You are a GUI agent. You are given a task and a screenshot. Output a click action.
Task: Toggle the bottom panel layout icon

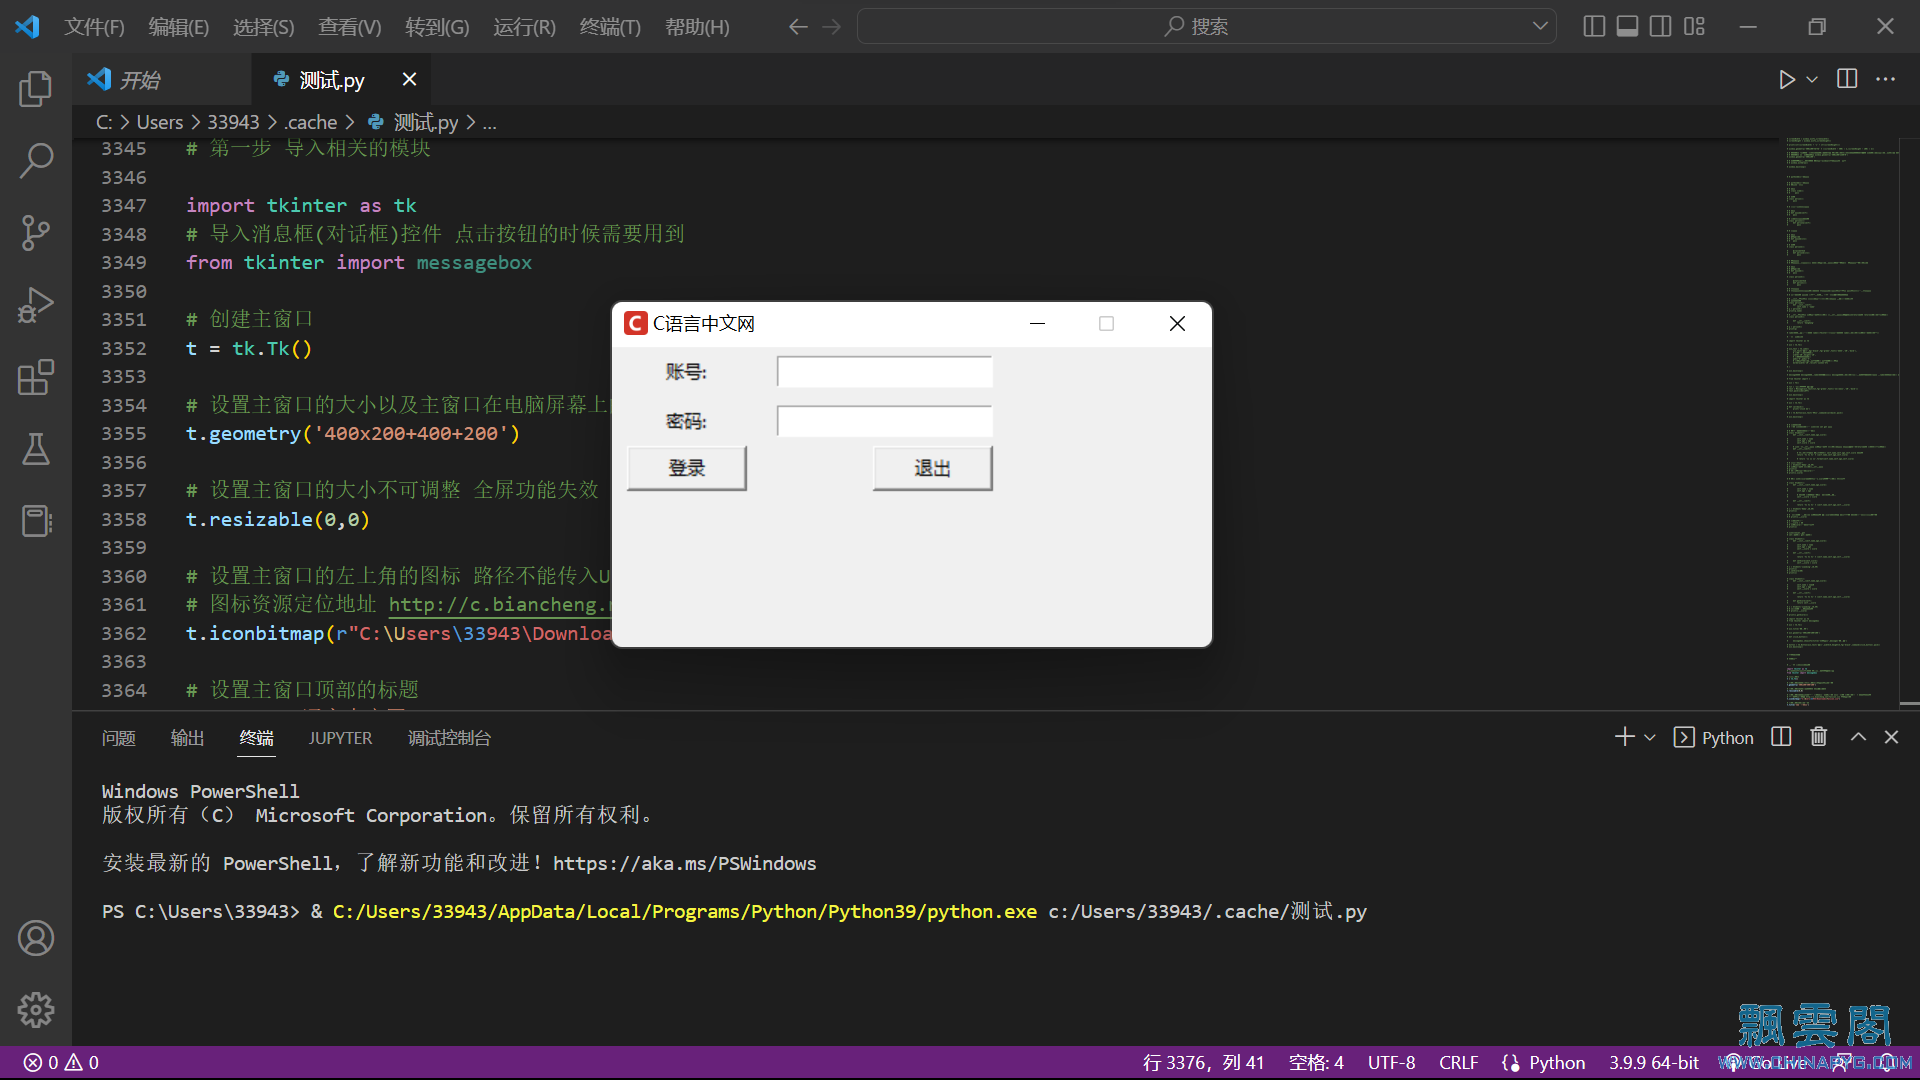click(1628, 26)
